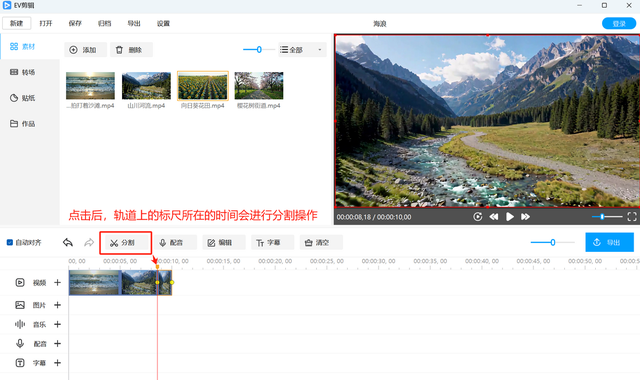The height and width of the screenshot is (380, 640).
Task: Click the blue 登录 button
Action: pos(619,24)
